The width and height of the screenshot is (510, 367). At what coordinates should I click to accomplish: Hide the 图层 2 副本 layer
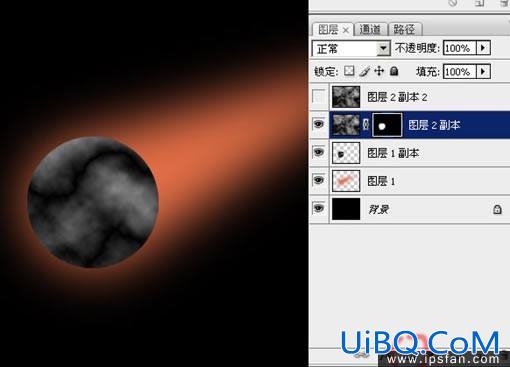pyautogui.click(x=319, y=124)
